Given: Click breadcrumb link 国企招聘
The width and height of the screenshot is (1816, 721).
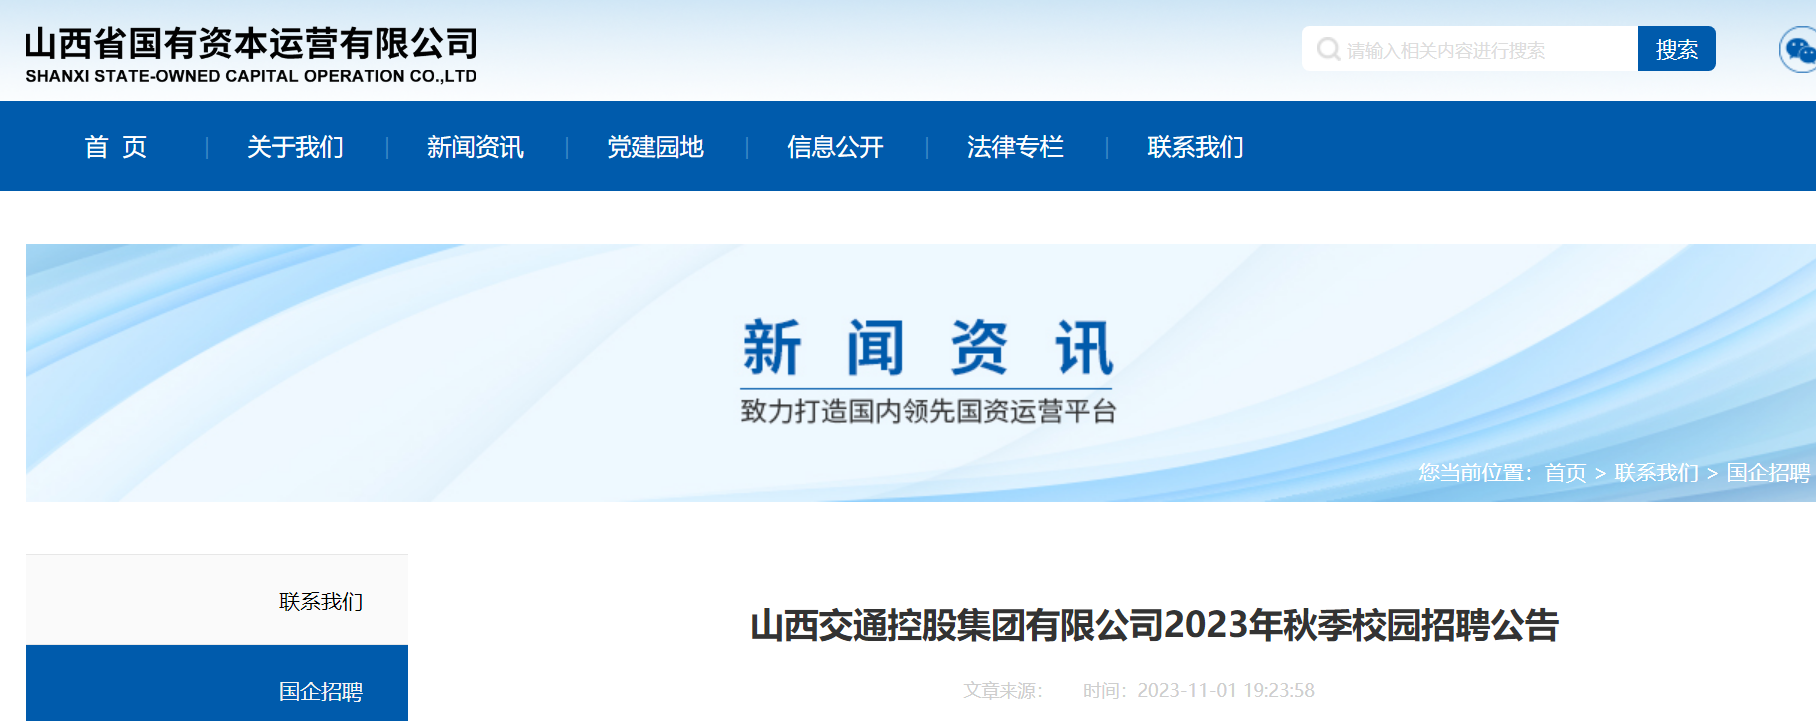Looking at the screenshot, I should pyautogui.click(x=1768, y=472).
